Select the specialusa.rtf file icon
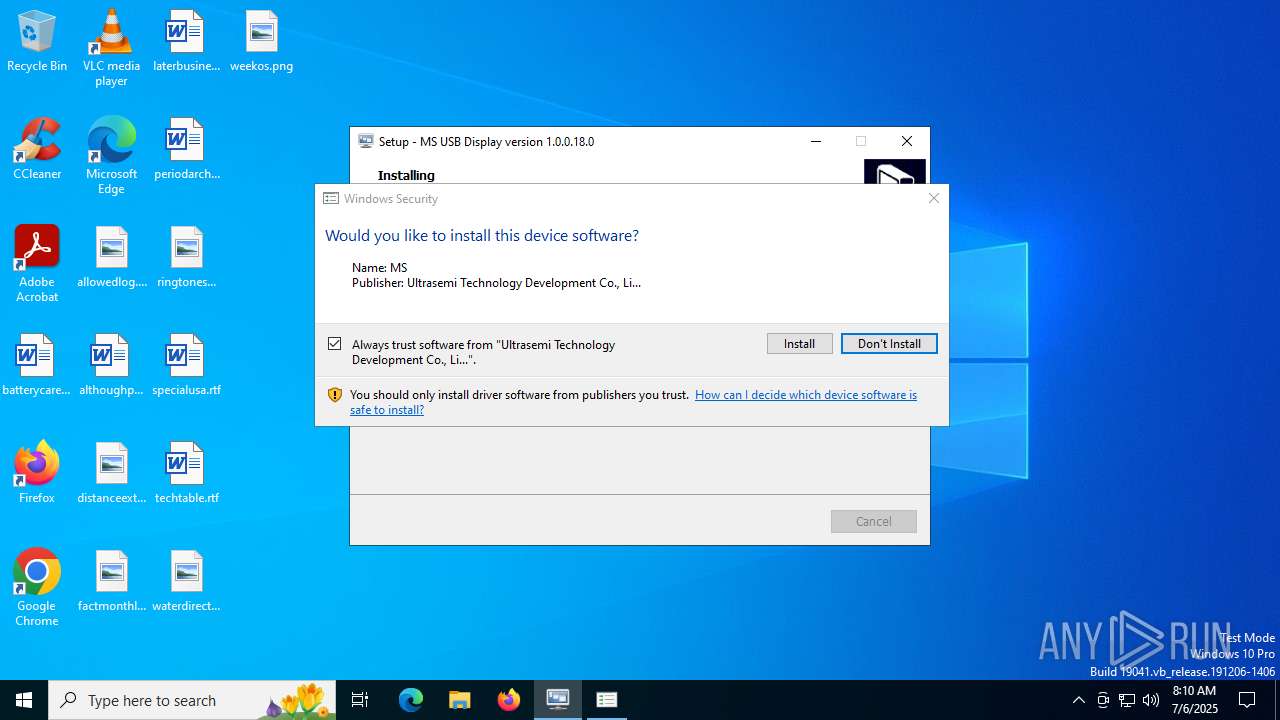The width and height of the screenshot is (1280, 720). pos(186,365)
